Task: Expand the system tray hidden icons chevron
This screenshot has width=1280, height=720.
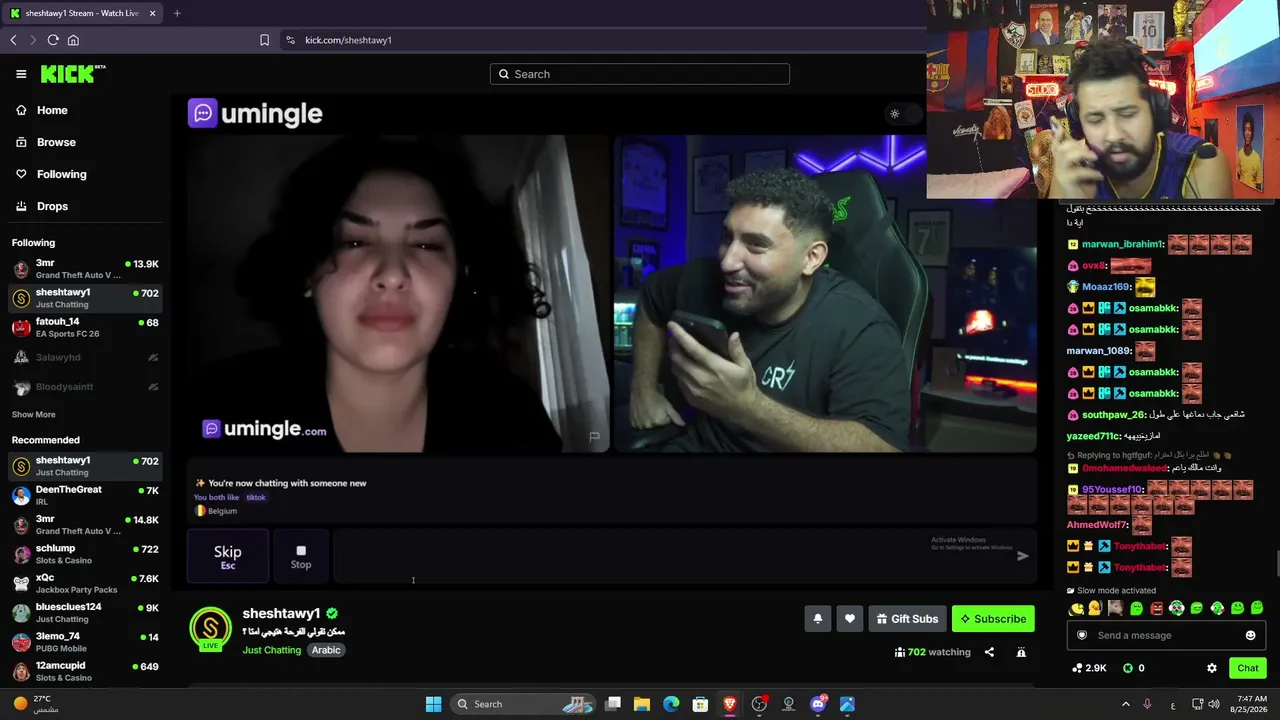Action: pos(1125,704)
